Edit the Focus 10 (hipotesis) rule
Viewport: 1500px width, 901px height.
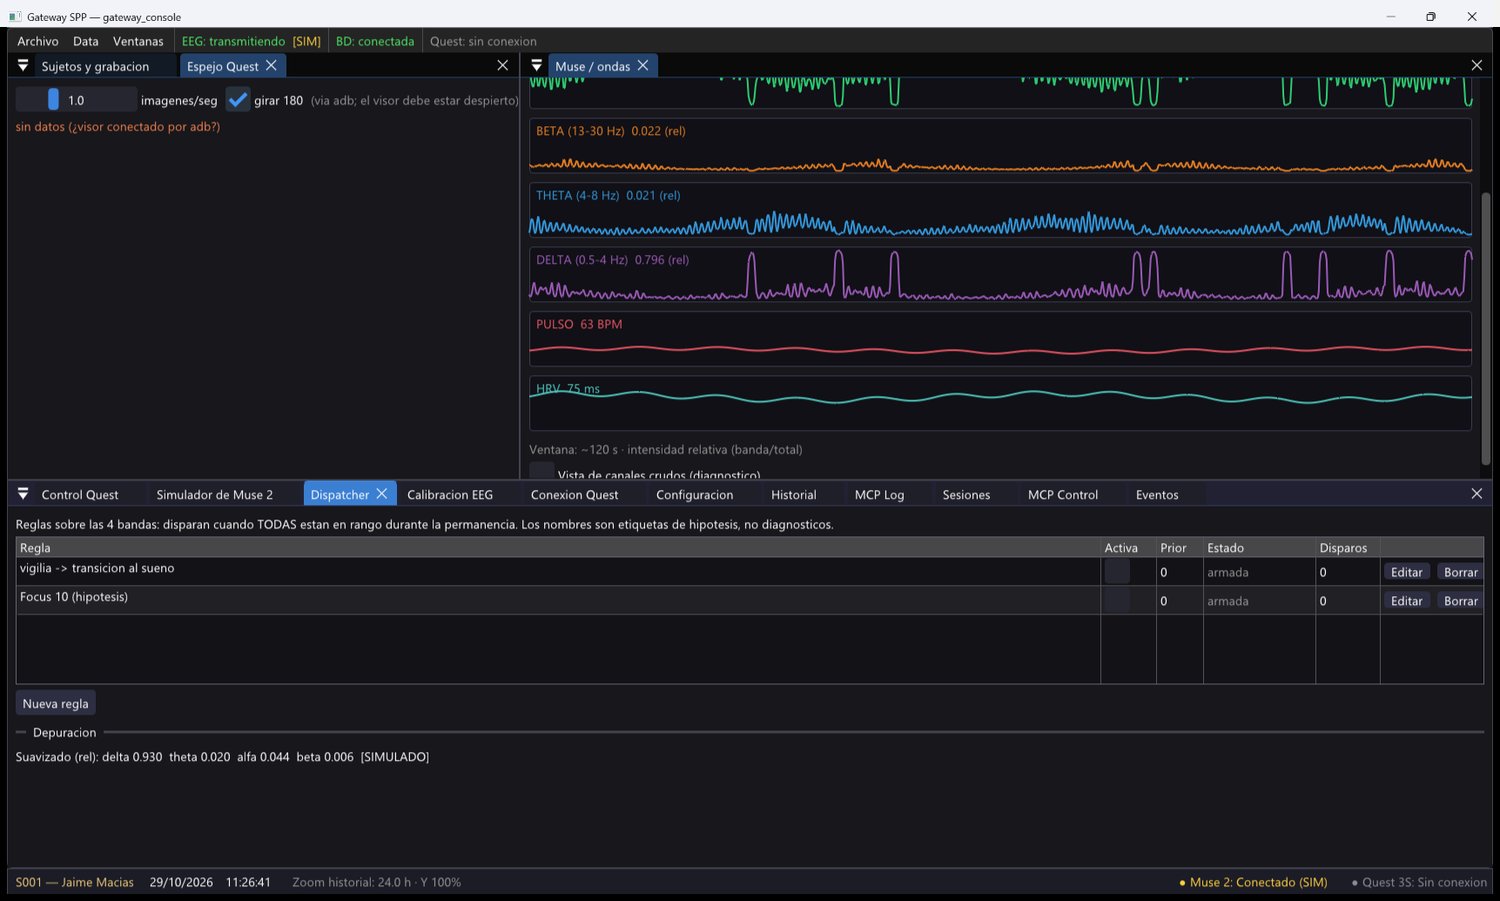coord(1406,601)
